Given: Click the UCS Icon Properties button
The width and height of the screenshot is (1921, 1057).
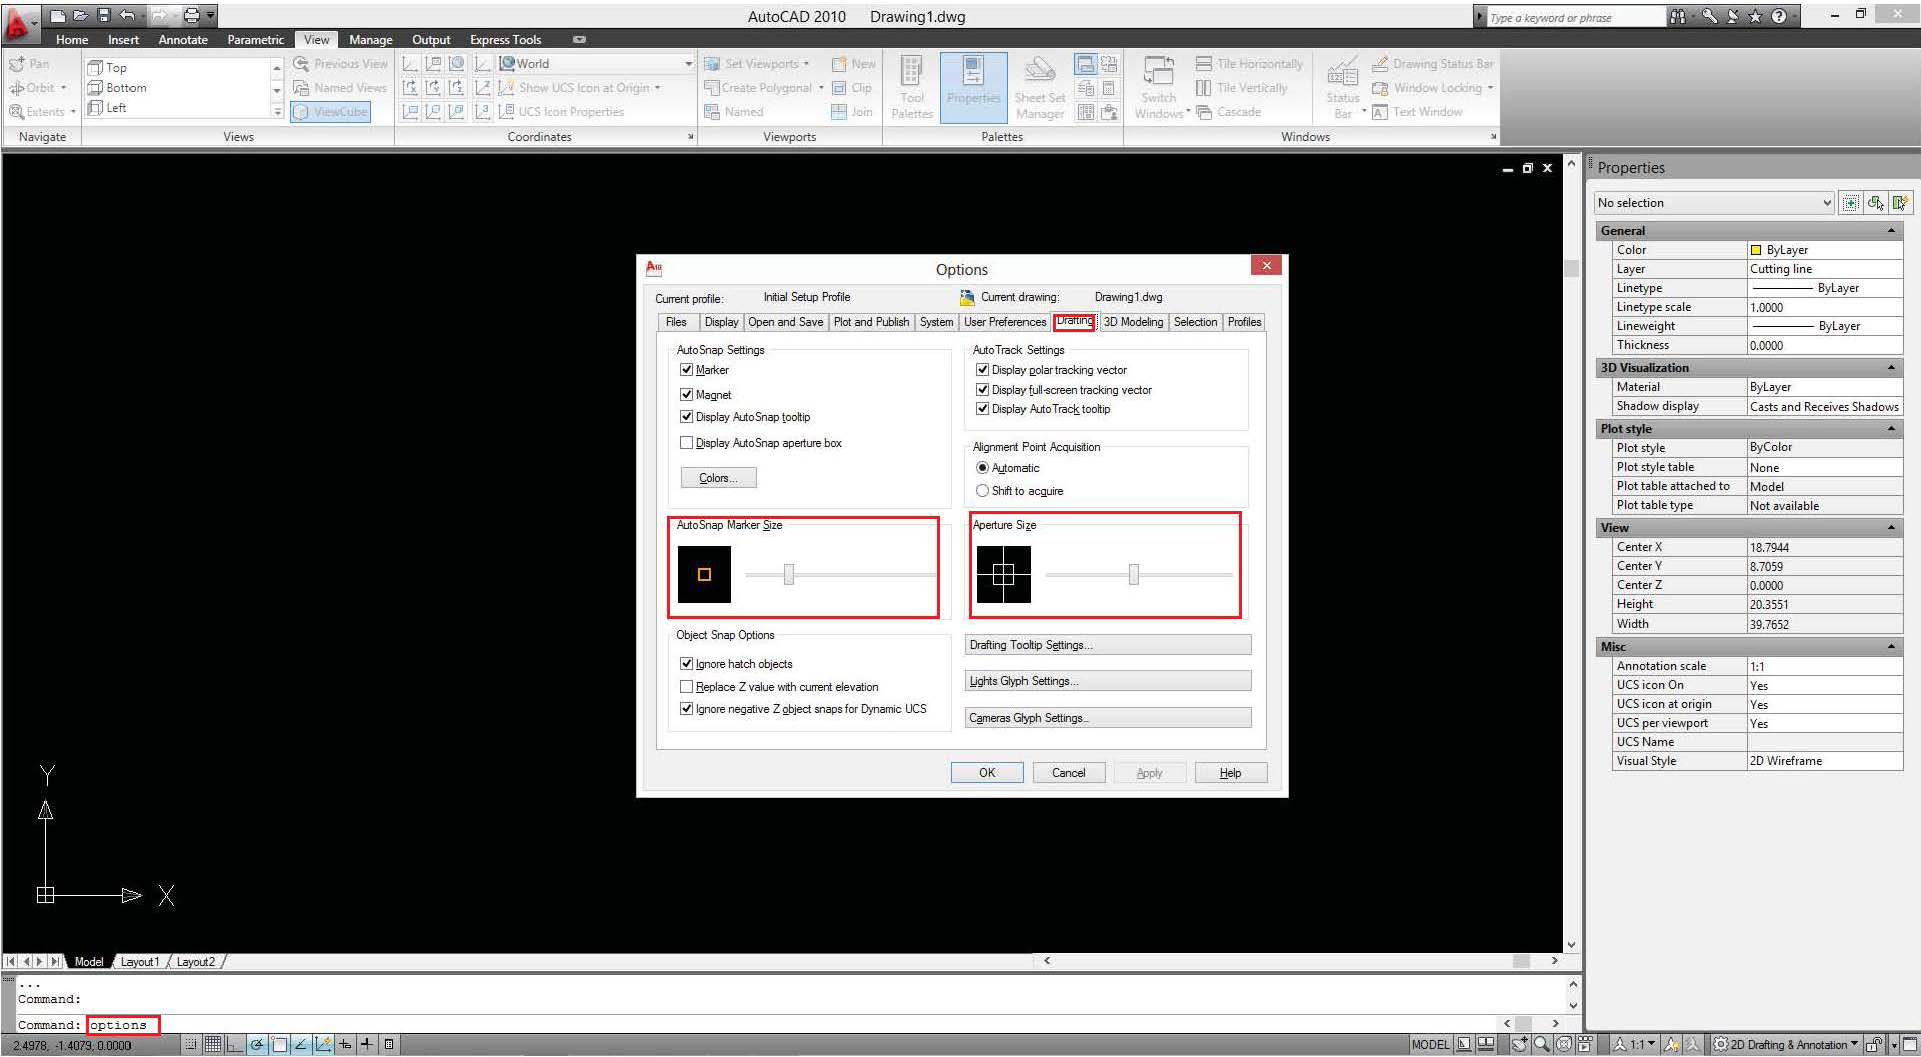Looking at the screenshot, I should coord(561,112).
